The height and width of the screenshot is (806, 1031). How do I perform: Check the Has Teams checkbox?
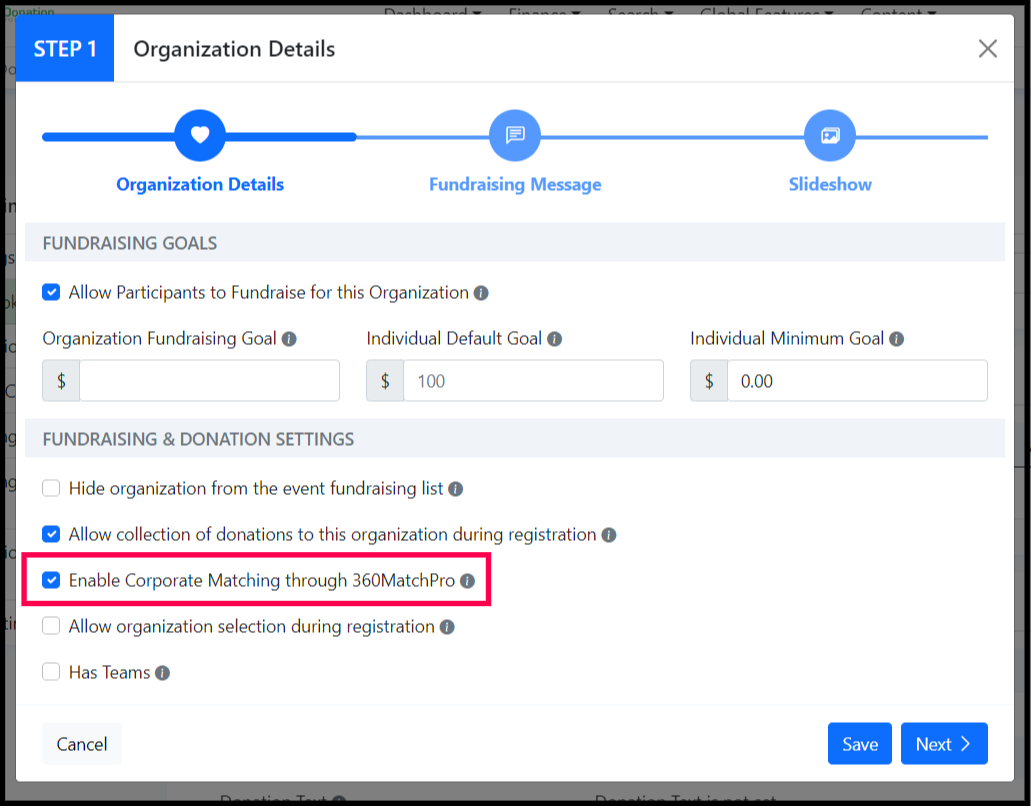51,673
